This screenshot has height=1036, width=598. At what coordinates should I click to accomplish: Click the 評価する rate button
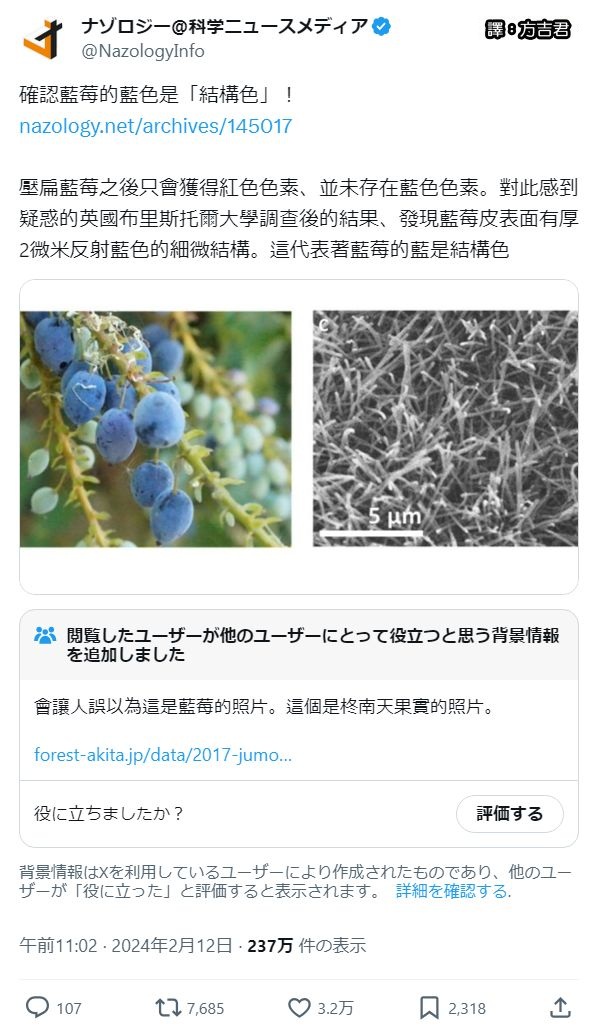(509, 813)
